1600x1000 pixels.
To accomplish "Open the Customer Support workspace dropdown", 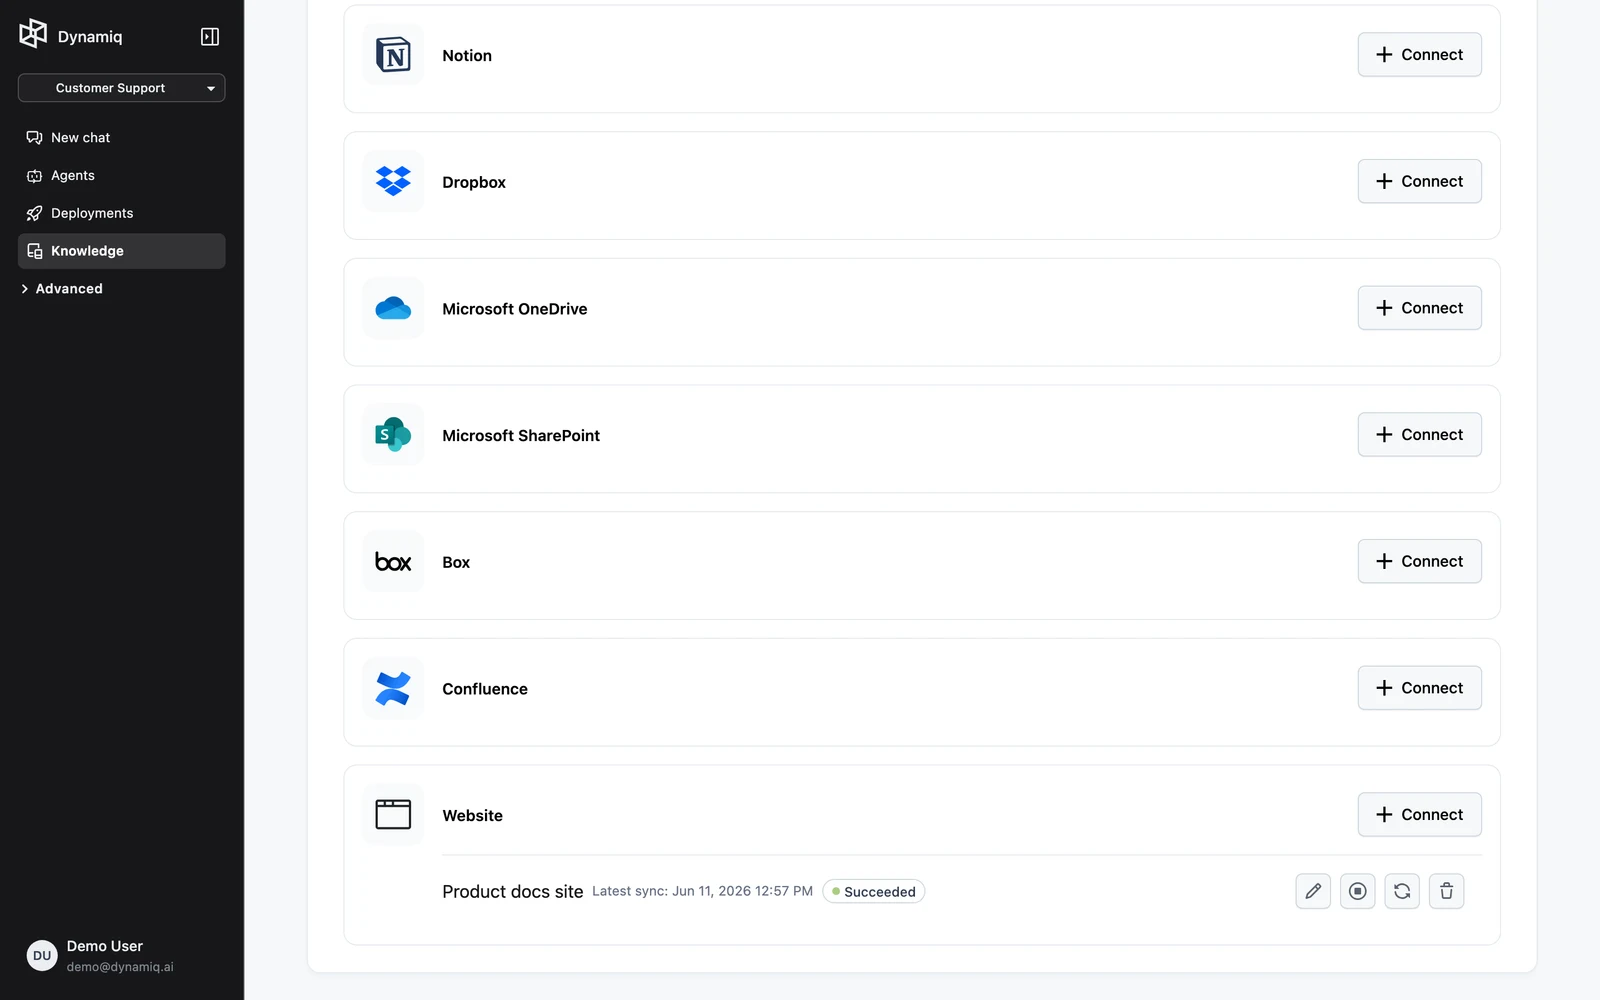I will click(121, 88).
